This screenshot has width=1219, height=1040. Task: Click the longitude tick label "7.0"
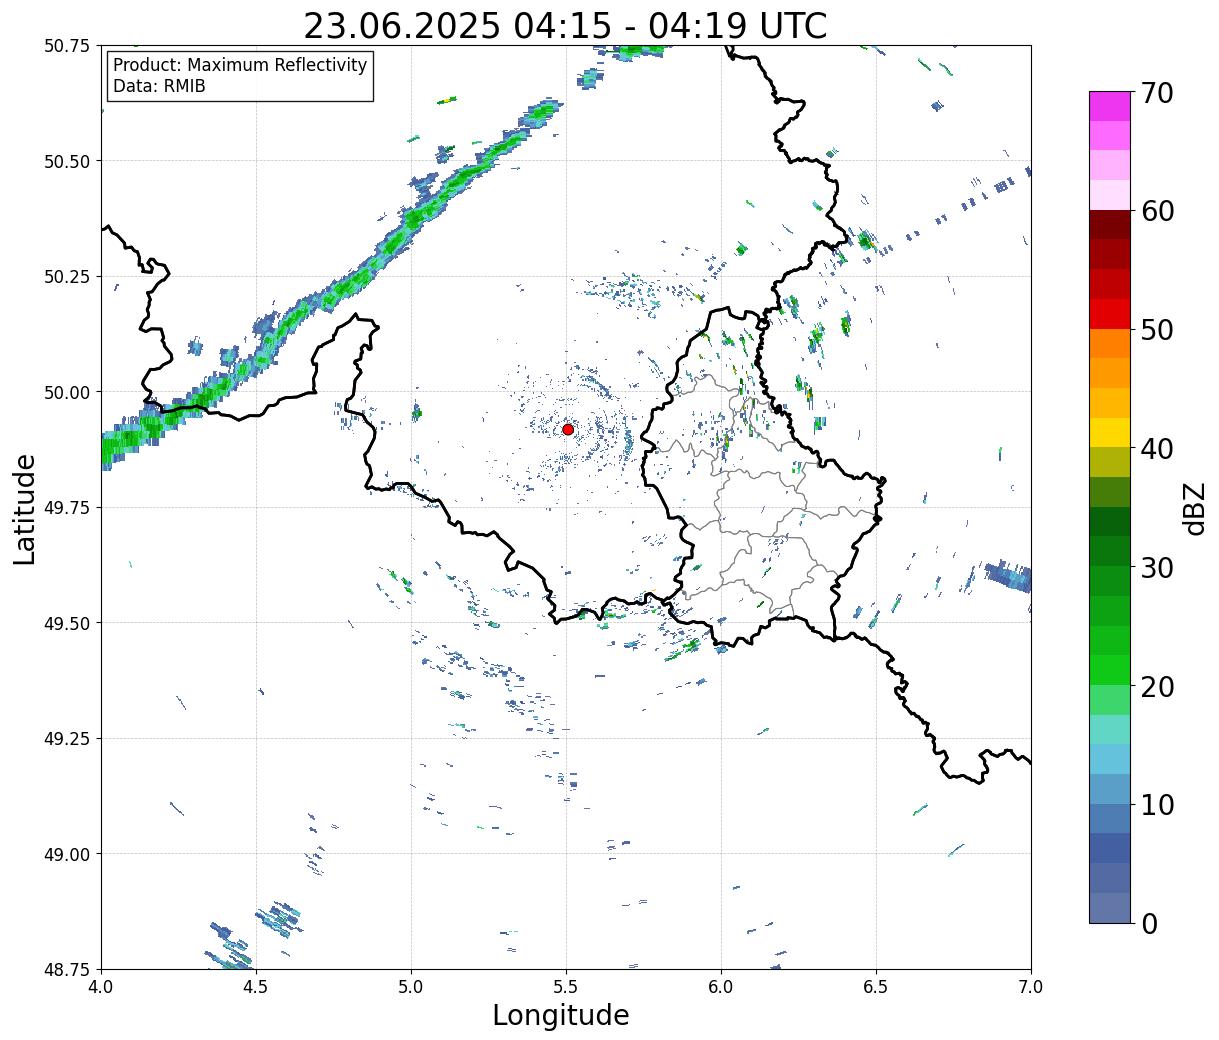click(1031, 987)
